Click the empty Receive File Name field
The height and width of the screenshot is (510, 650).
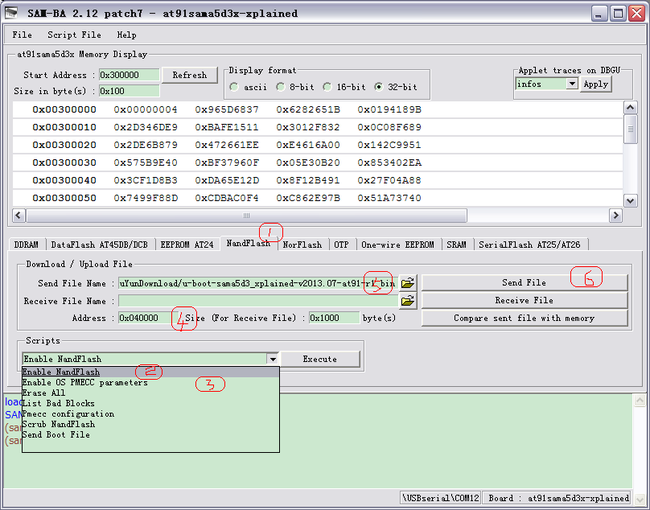(x=258, y=301)
